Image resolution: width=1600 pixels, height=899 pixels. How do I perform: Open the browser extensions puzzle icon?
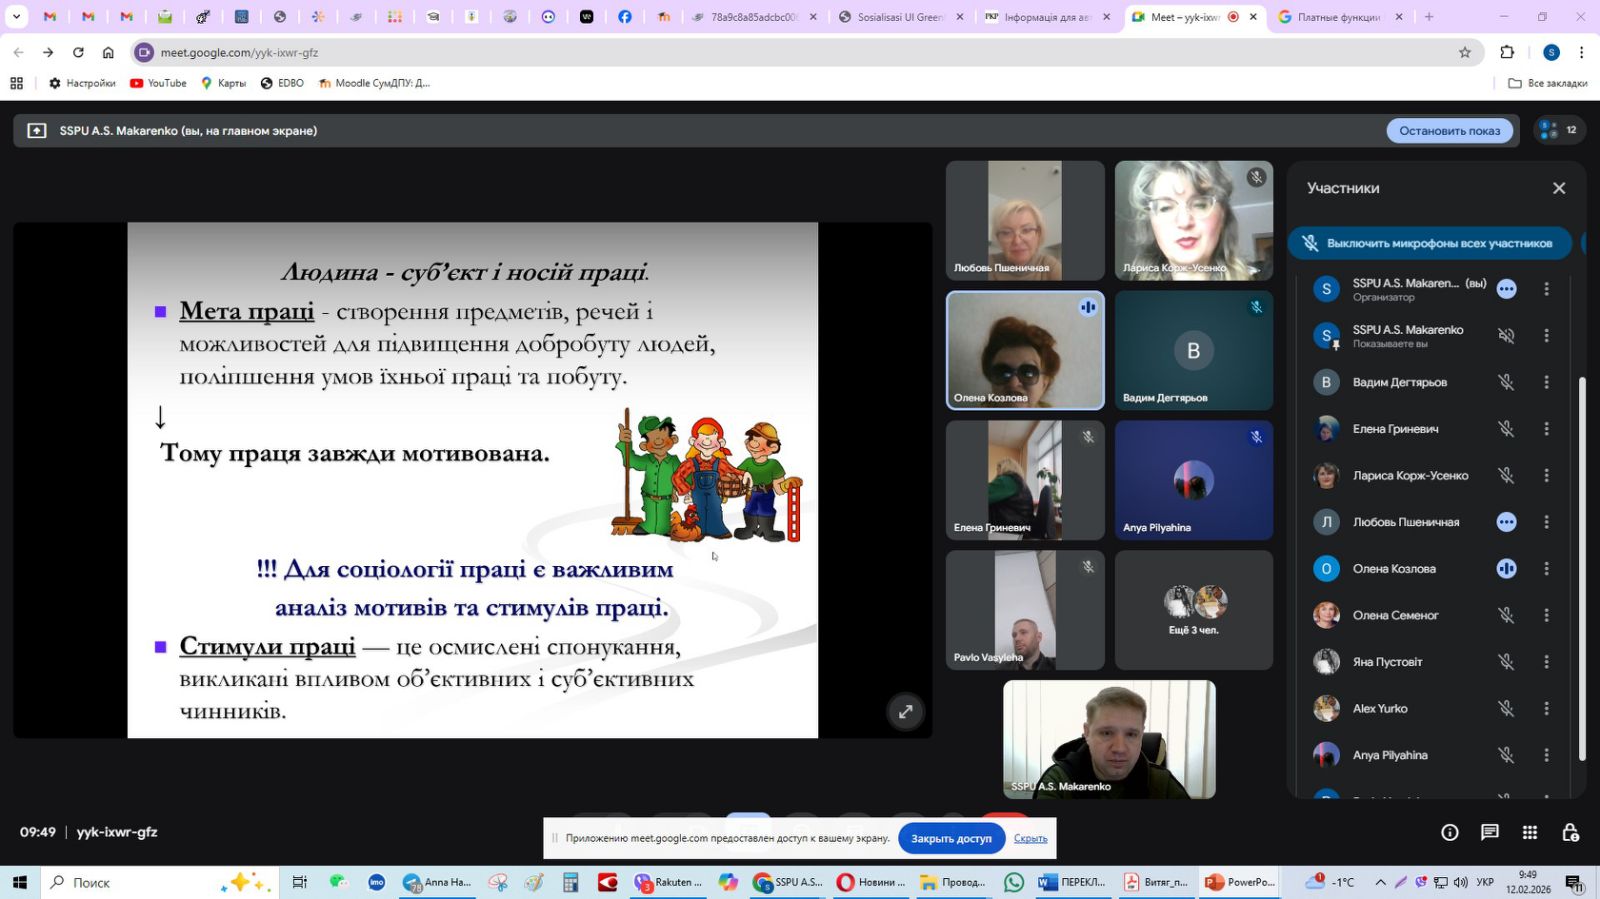point(1507,52)
